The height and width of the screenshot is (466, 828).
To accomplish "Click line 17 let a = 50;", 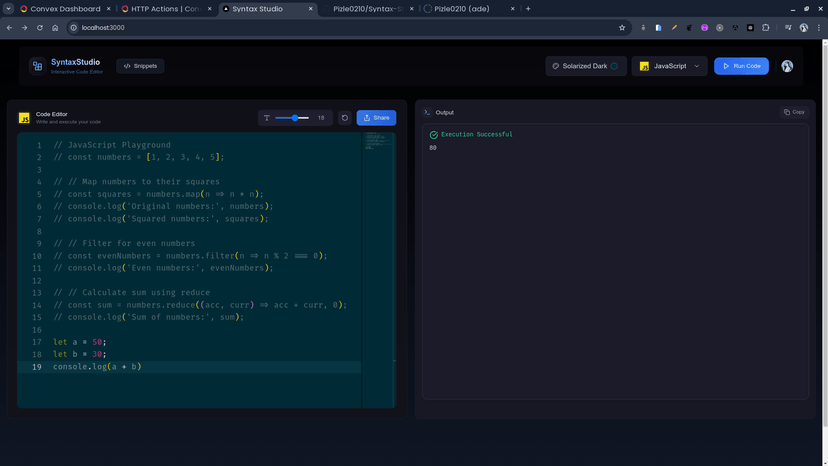I will point(80,342).
